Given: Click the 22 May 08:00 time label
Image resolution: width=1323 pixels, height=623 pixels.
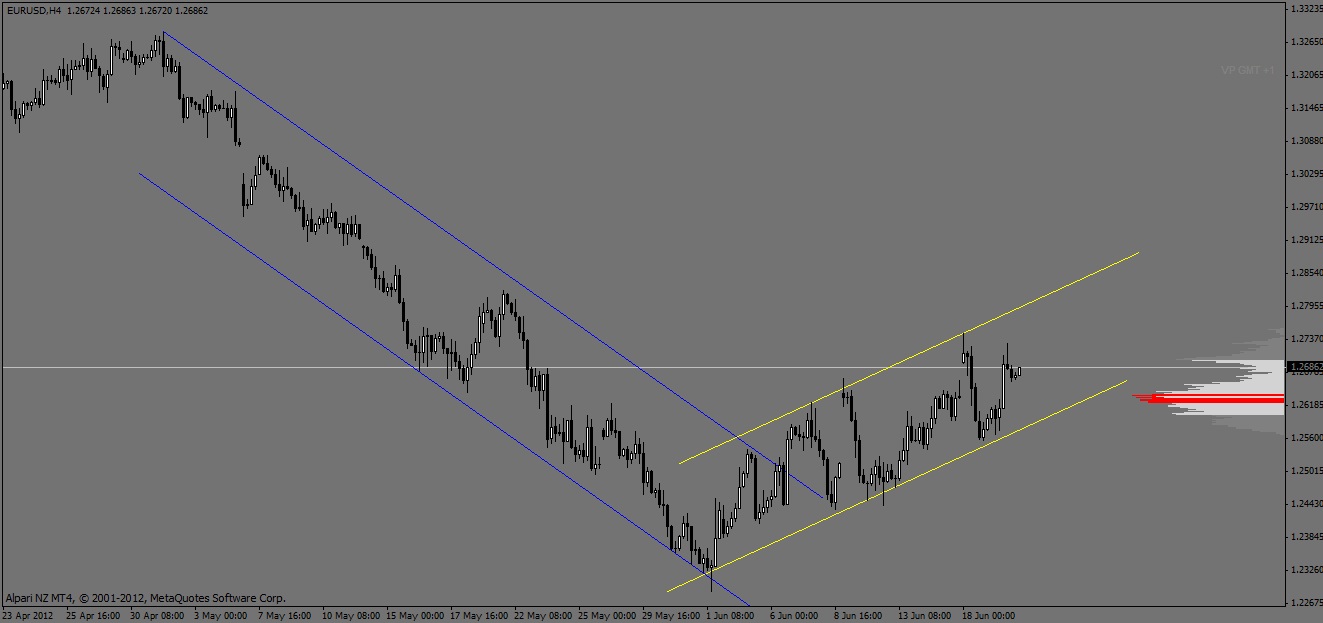Looking at the screenshot, I should [x=543, y=616].
